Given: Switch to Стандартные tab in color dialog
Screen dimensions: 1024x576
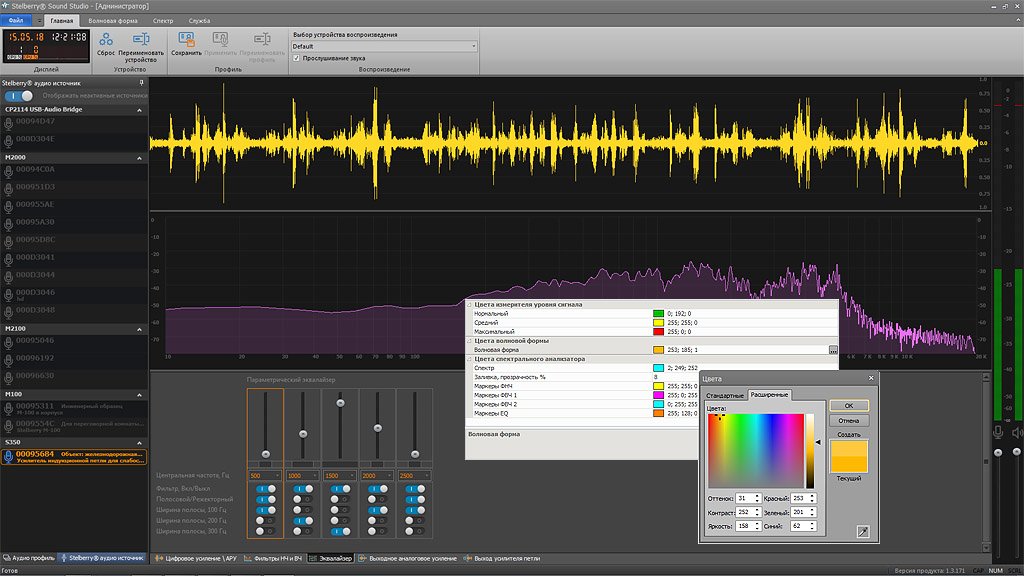Looking at the screenshot, I should click(x=726, y=395).
